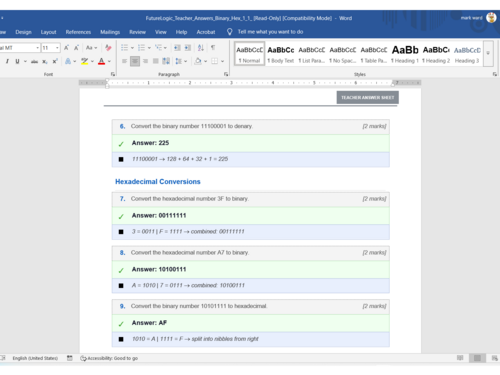Image resolution: width=500 pixels, height=375 pixels.
Task: Click English (United States) language indicator
Action: (x=35, y=358)
